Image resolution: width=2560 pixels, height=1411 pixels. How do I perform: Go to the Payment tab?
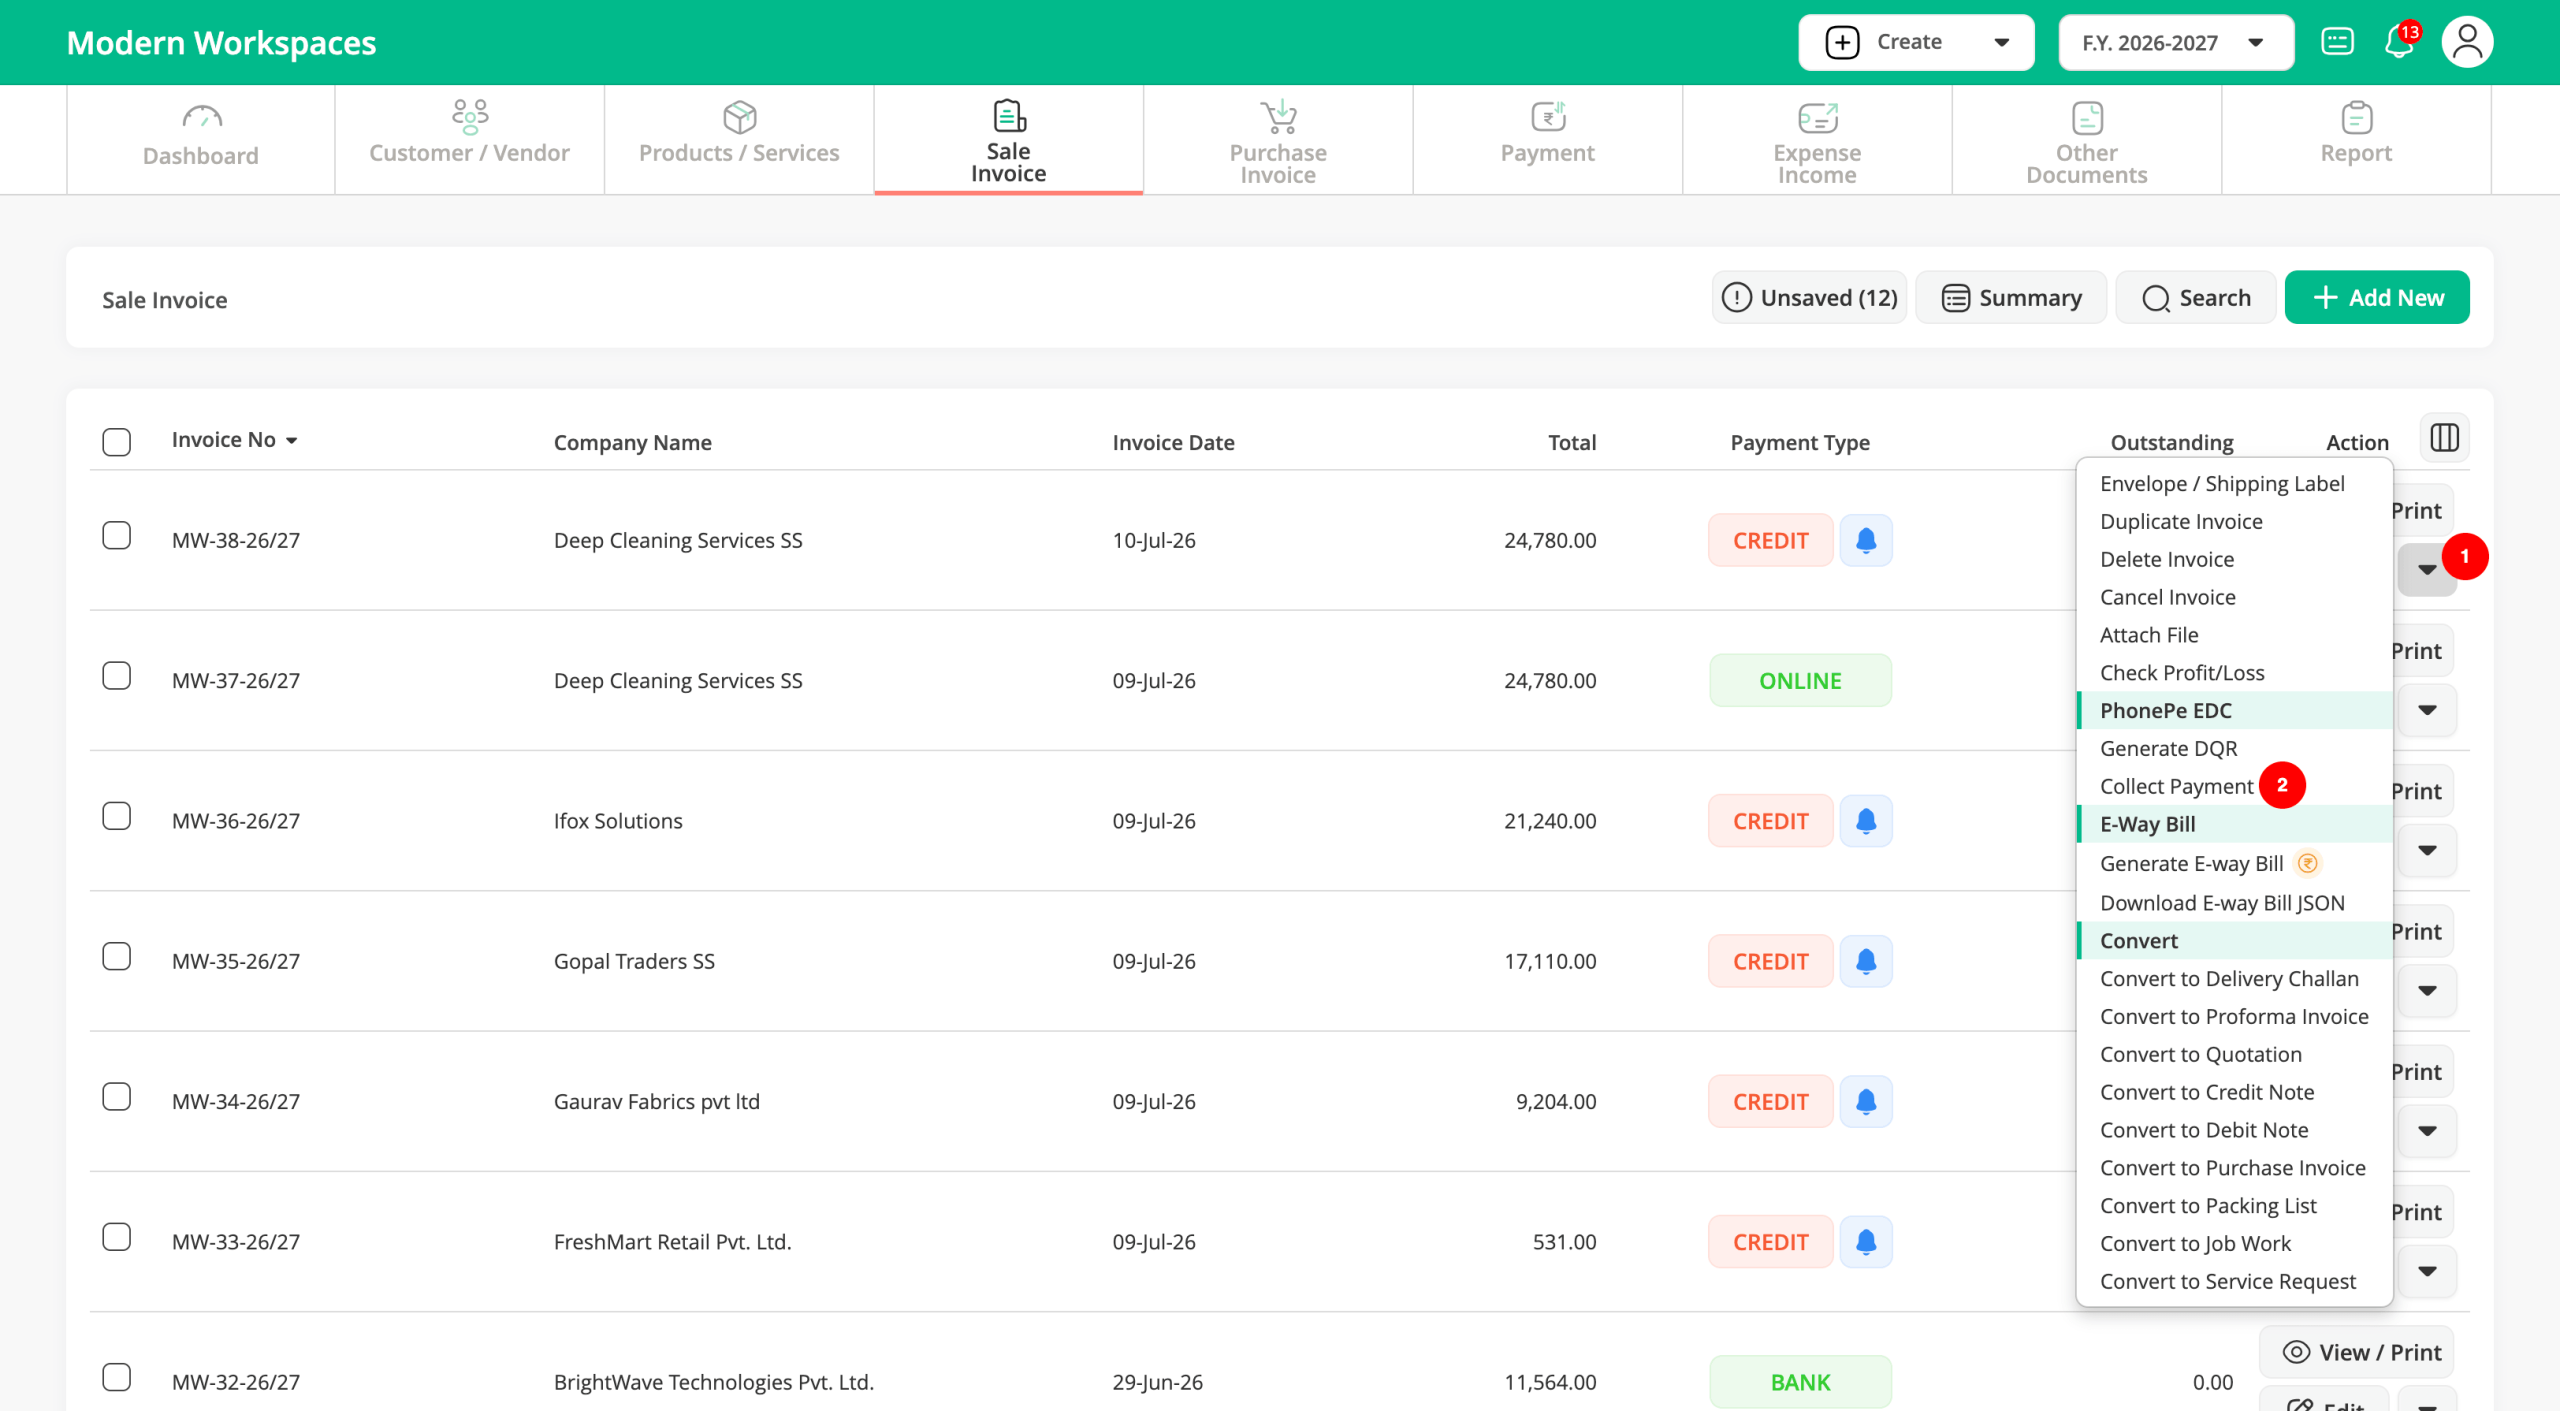click(1547, 139)
